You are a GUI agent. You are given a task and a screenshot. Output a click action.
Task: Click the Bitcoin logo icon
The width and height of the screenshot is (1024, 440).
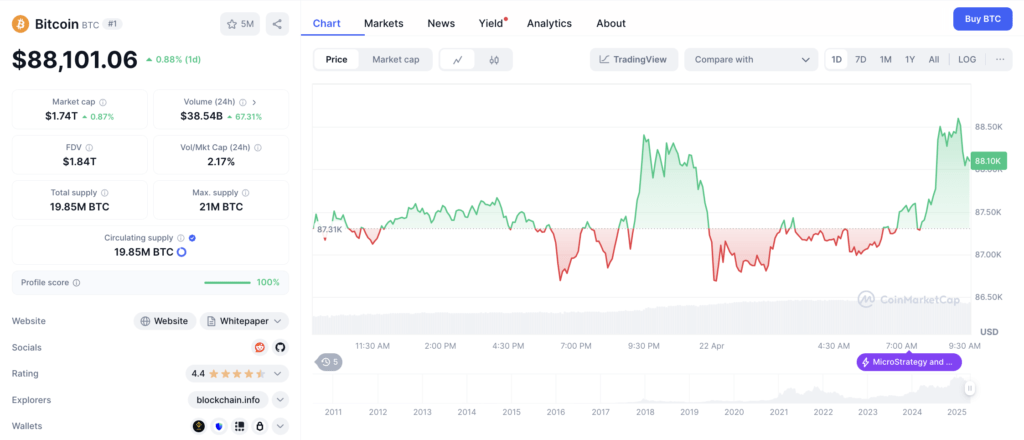click(20, 24)
